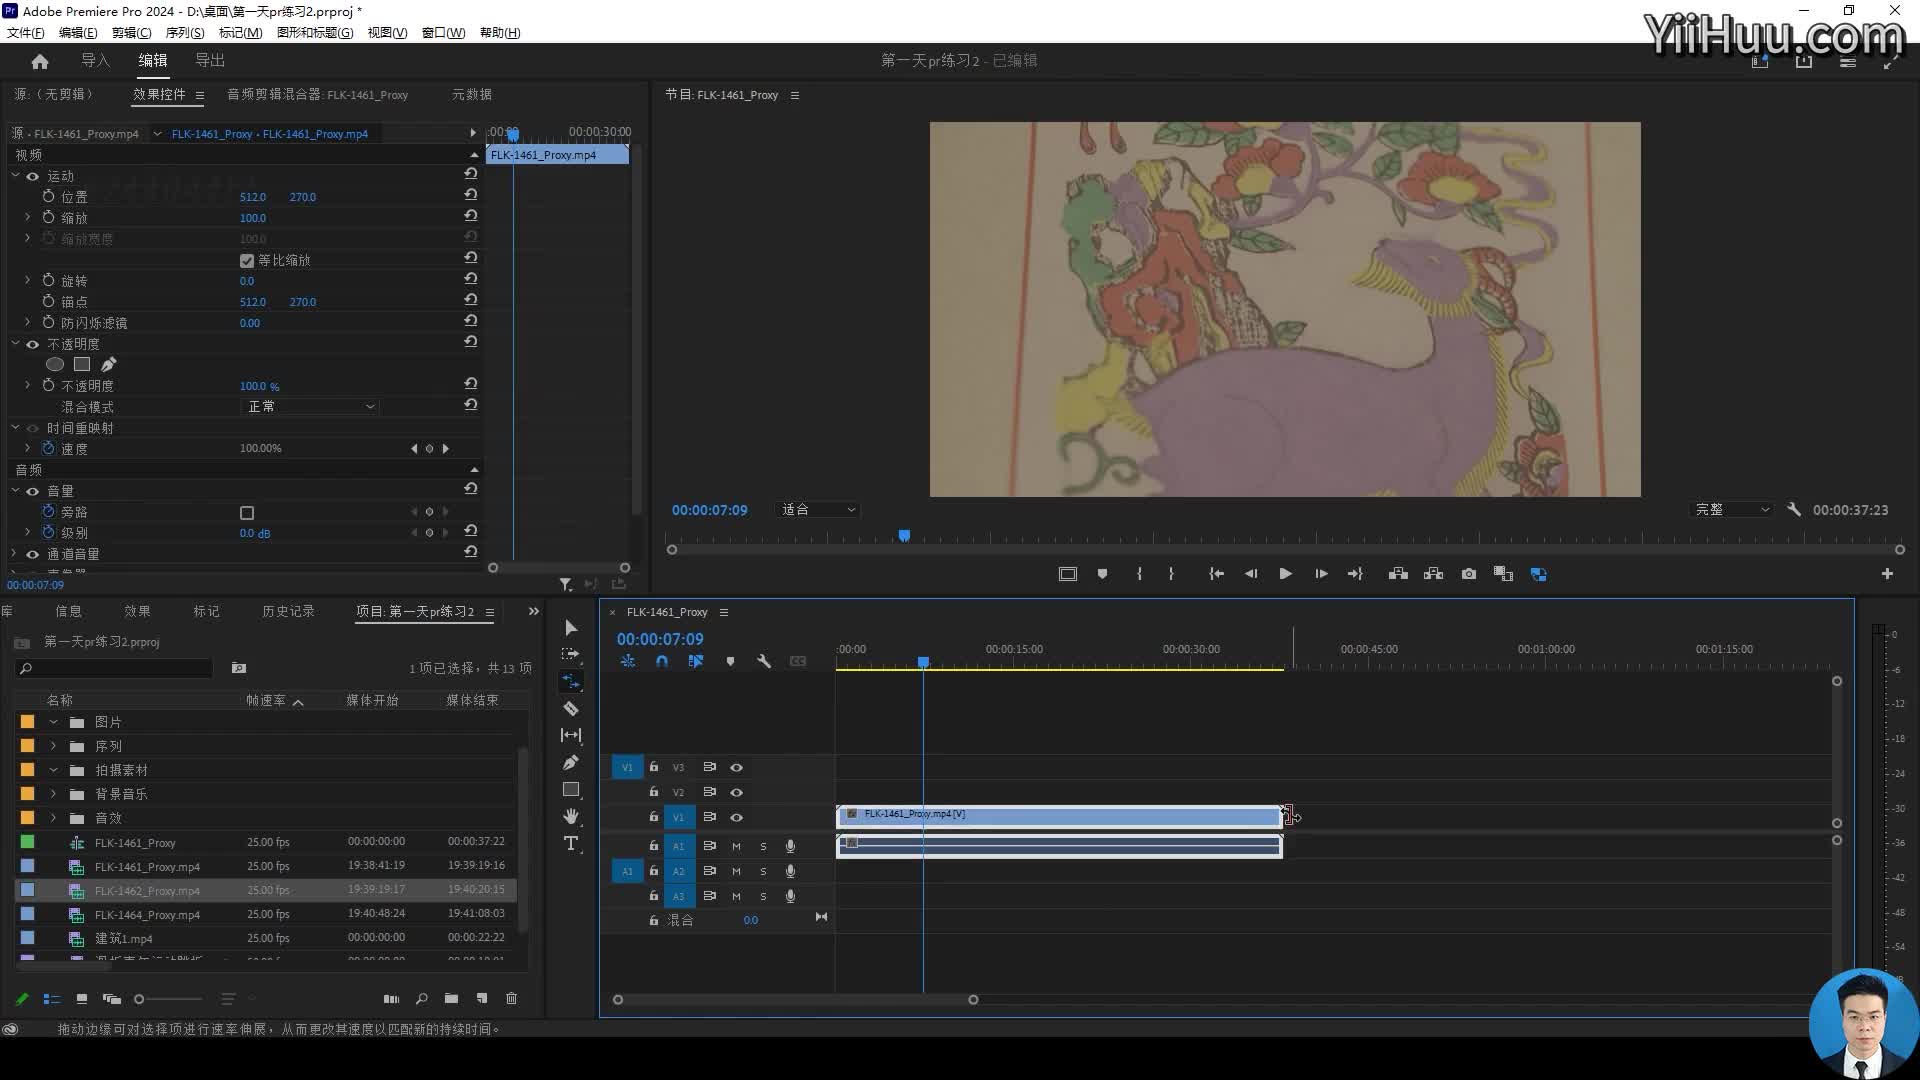The height and width of the screenshot is (1080, 1920).
Task: Go to In point
Action: click(x=1216, y=574)
